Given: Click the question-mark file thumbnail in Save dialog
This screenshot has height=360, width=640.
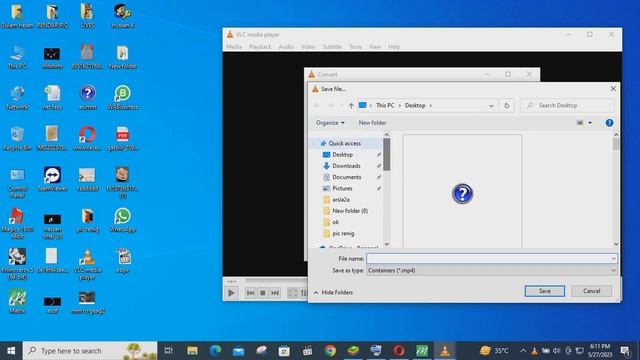Looking at the screenshot, I should (x=462, y=193).
